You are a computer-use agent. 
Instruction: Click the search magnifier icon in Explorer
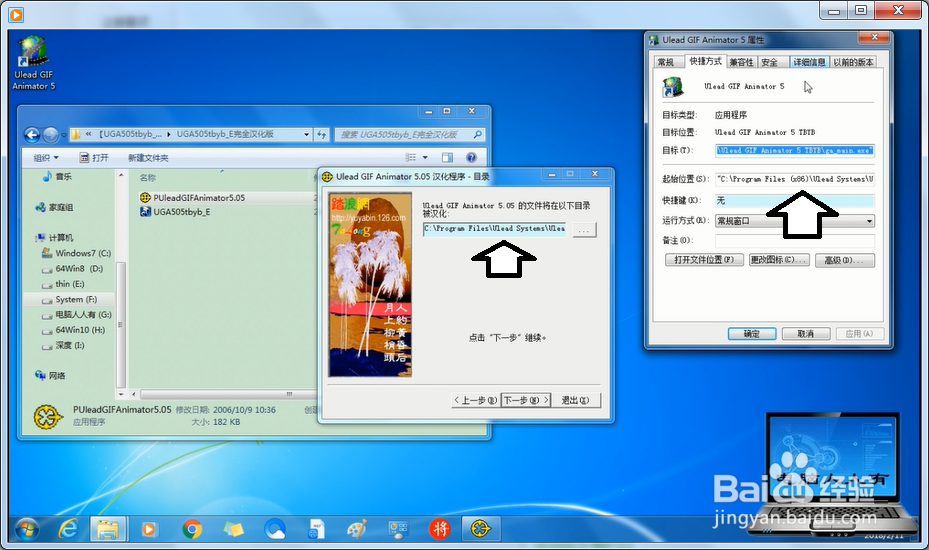click(477, 135)
